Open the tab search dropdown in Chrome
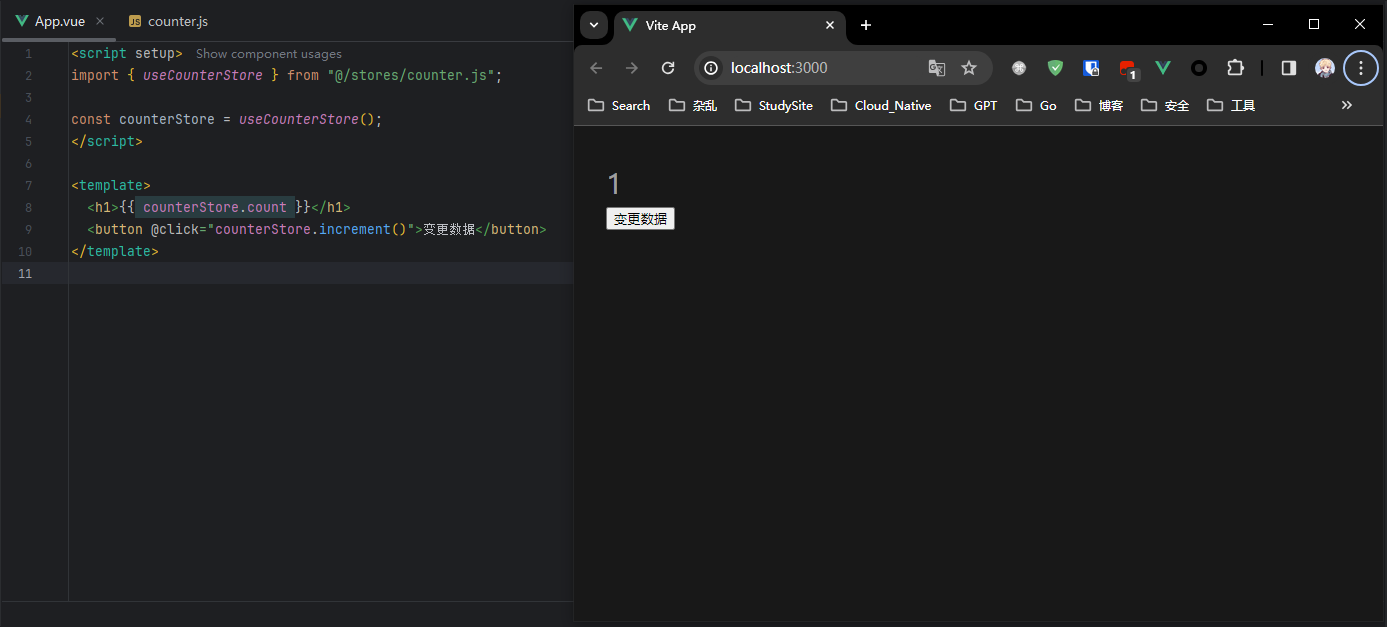 [594, 25]
